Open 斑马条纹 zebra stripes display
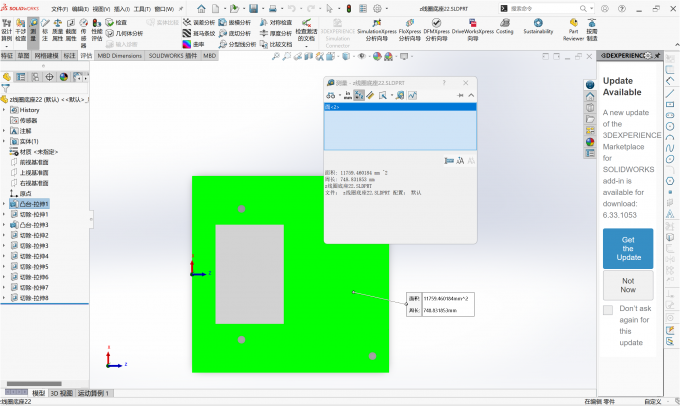 (199, 33)
